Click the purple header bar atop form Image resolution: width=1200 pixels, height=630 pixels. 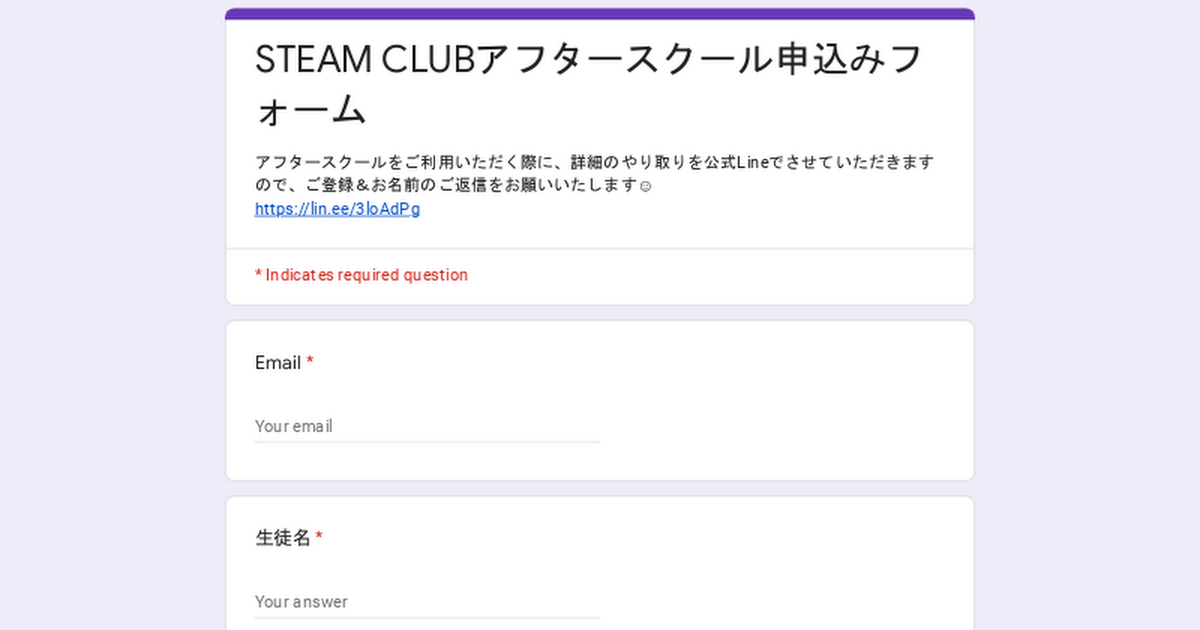point(600,14)
